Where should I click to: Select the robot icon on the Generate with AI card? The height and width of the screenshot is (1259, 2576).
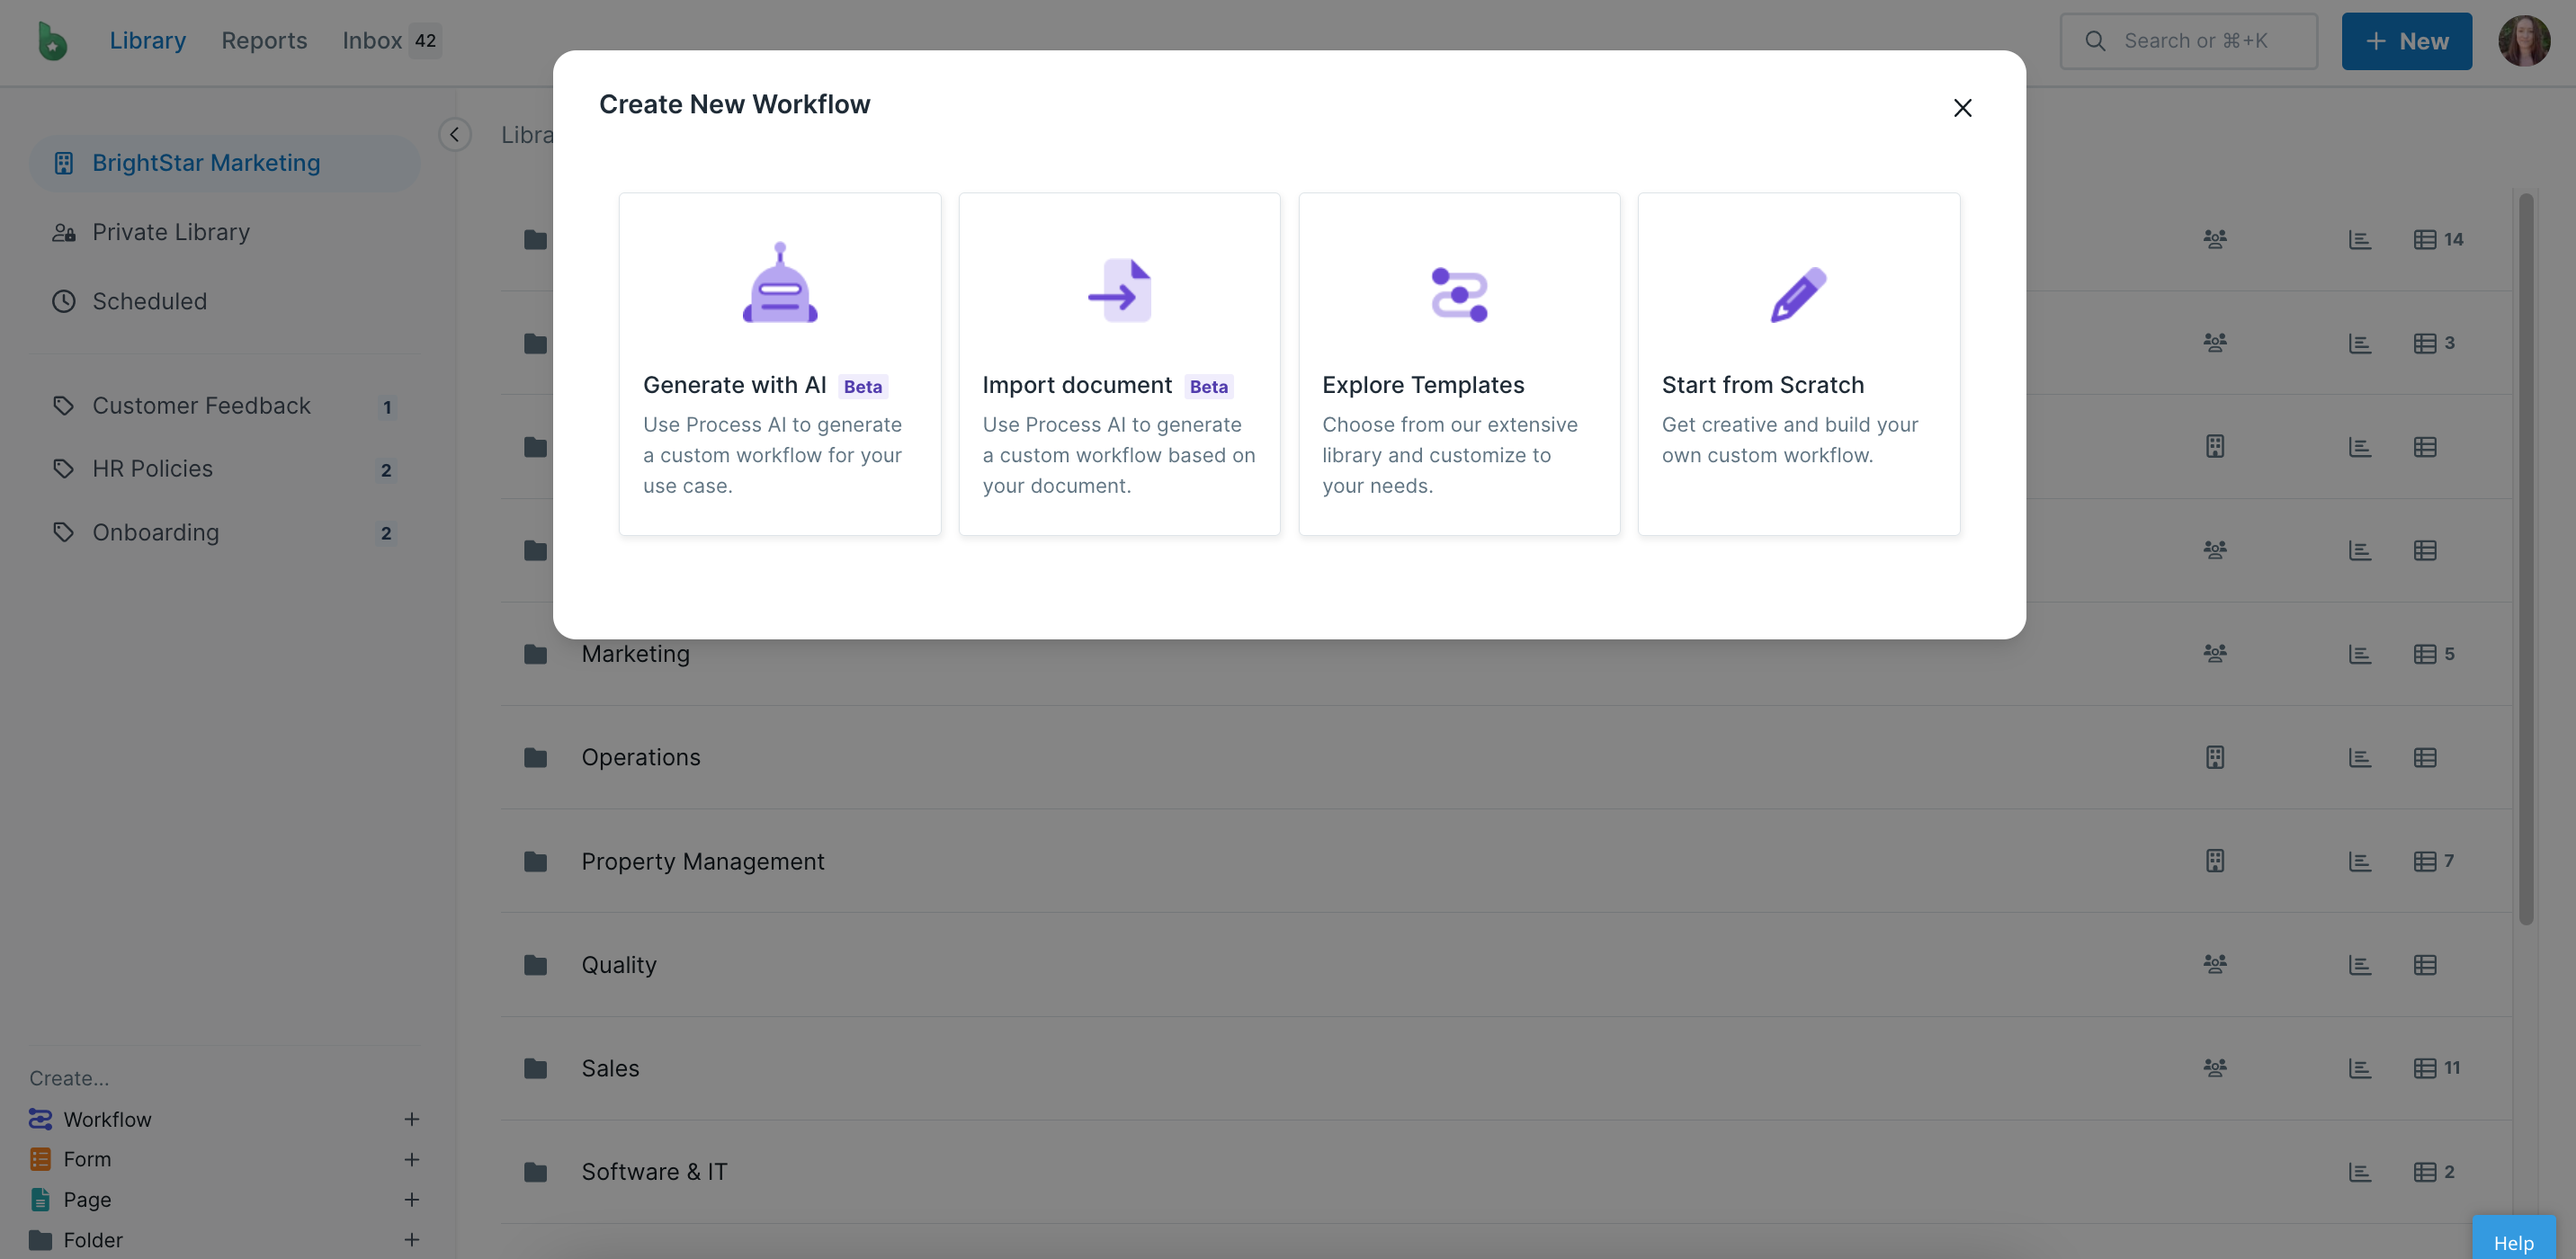pyautogui.click(x=779, y=287)
